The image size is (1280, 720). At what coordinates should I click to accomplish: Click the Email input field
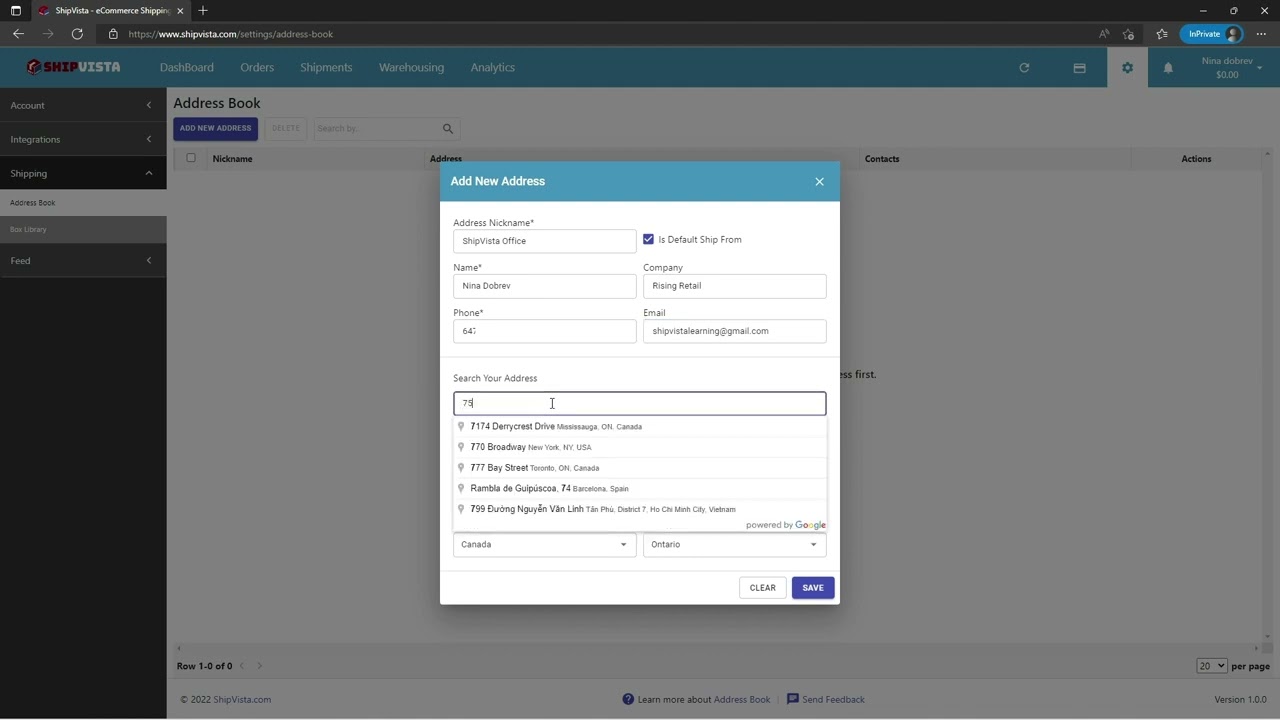734,331
